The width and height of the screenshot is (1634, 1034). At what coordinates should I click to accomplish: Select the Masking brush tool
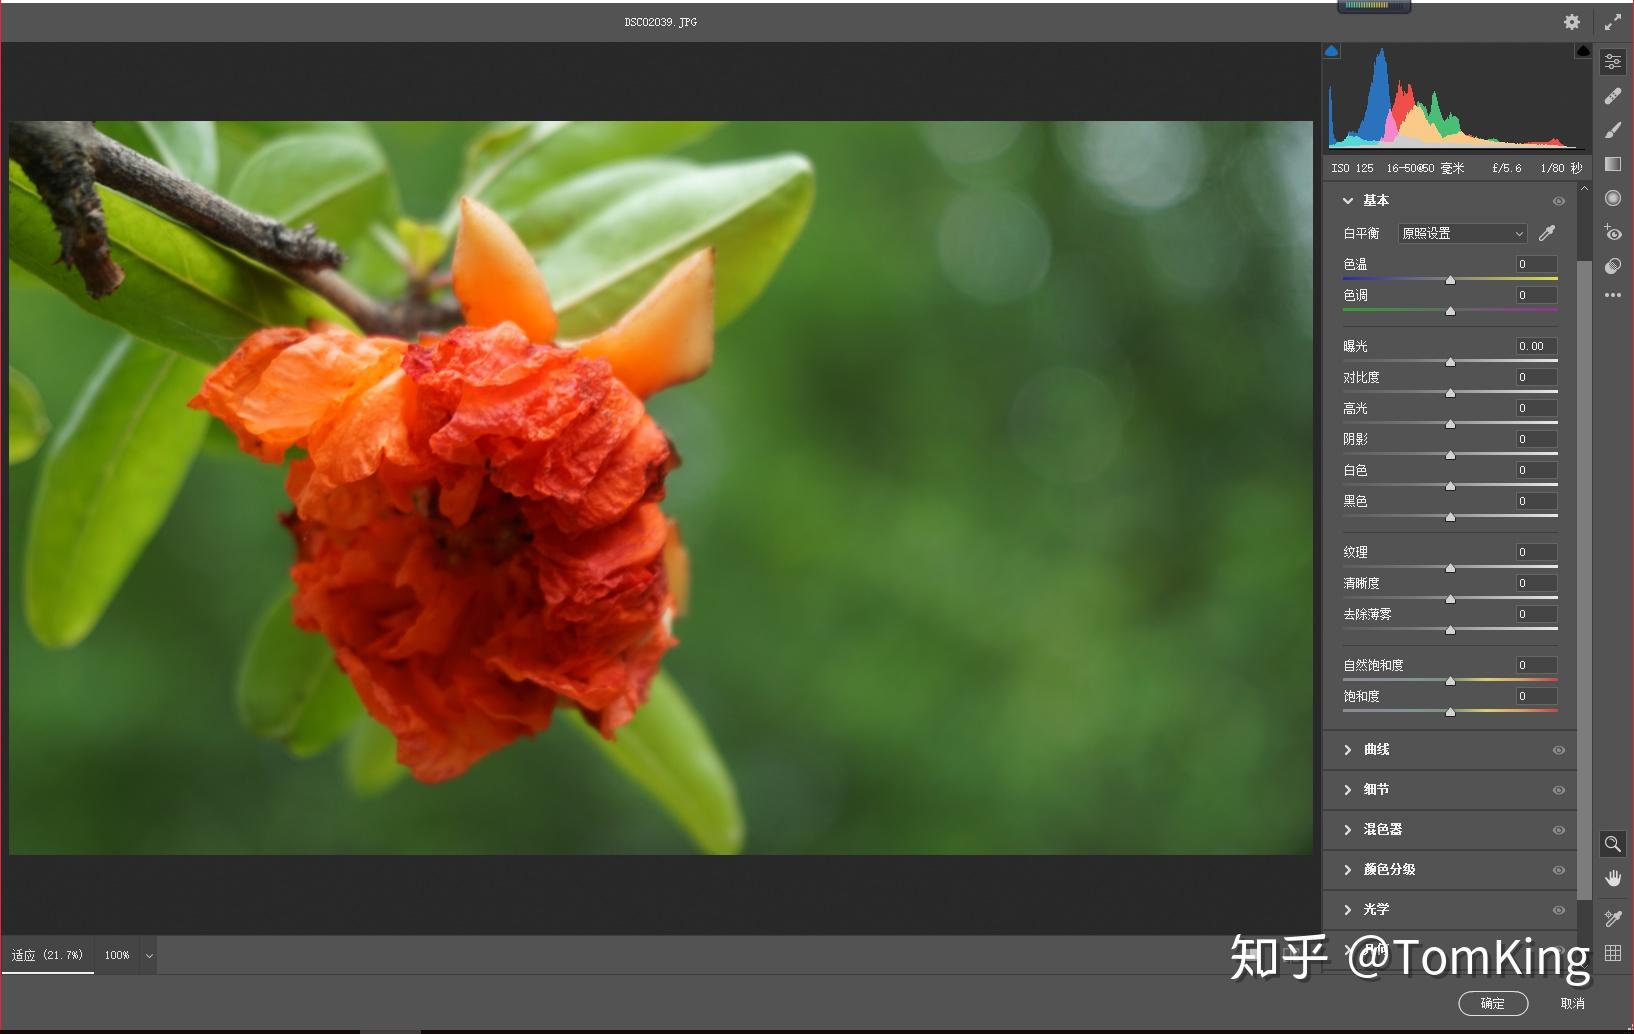pyautogui.click(x=1613, y=130)
